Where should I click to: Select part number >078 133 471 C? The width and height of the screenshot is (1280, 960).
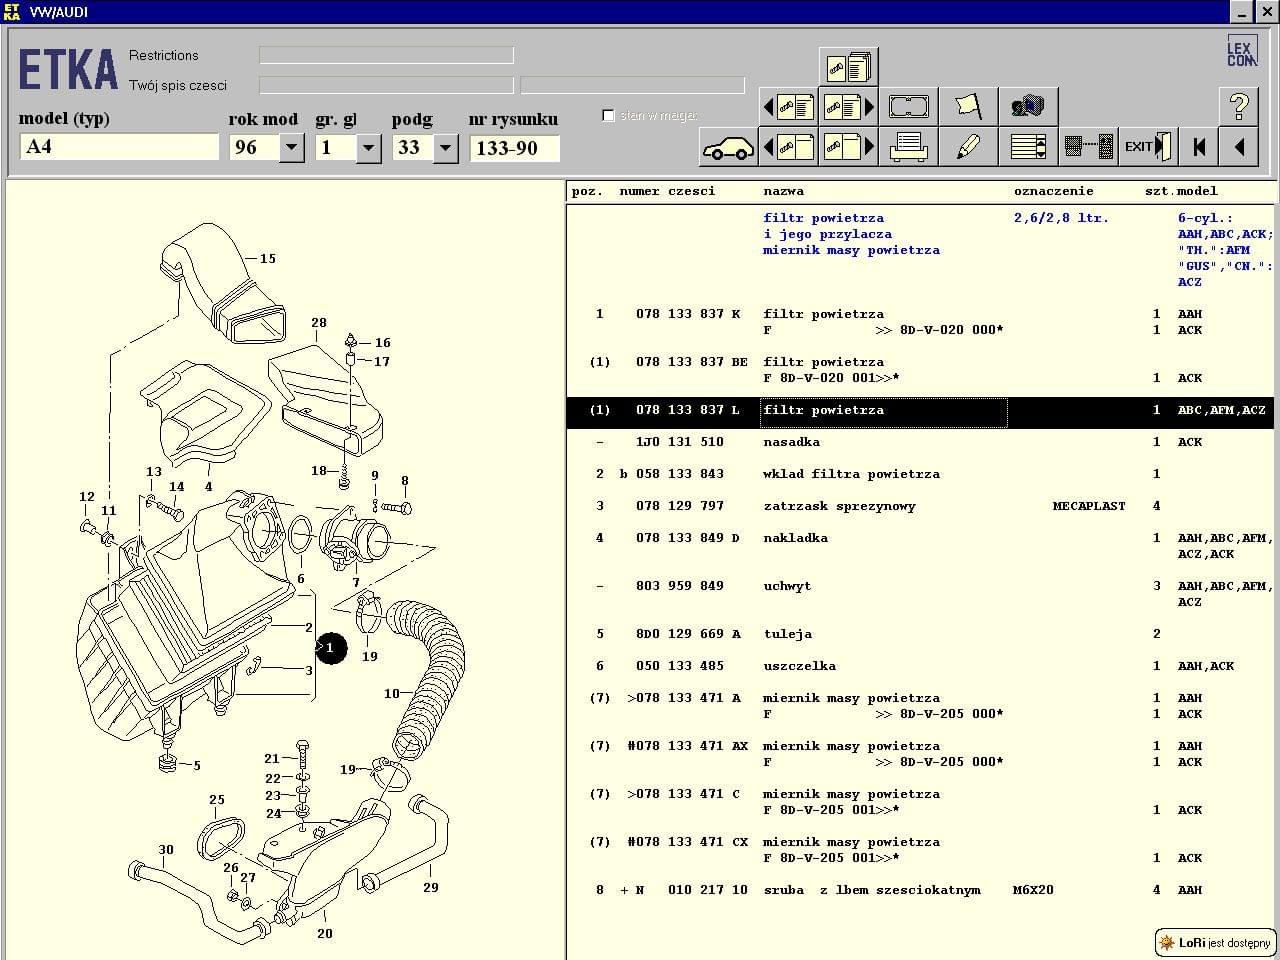click(684, 794)
